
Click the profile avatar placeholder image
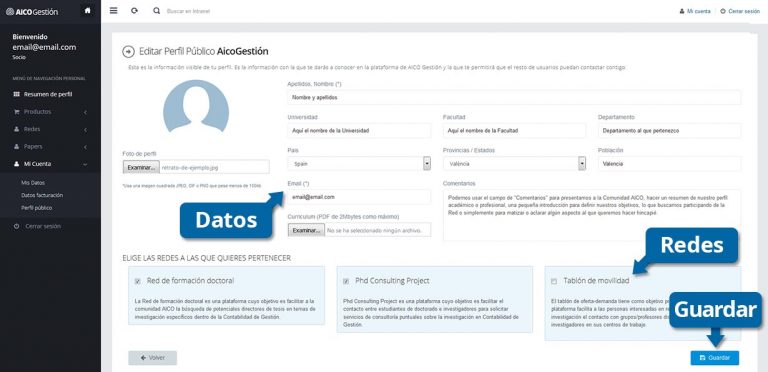pos(196,106)
